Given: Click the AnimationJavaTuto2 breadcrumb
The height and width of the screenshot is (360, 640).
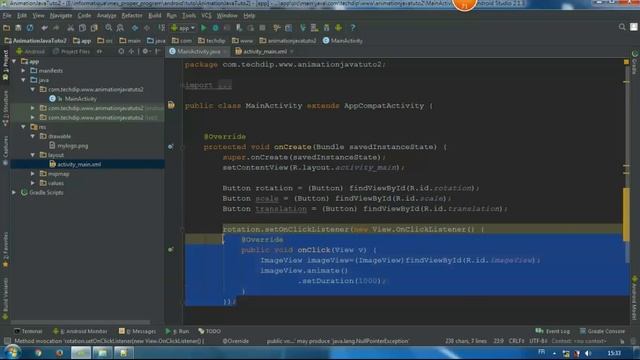Looking at the screenshot, I should pyautogui.click(x=35, y=41).
